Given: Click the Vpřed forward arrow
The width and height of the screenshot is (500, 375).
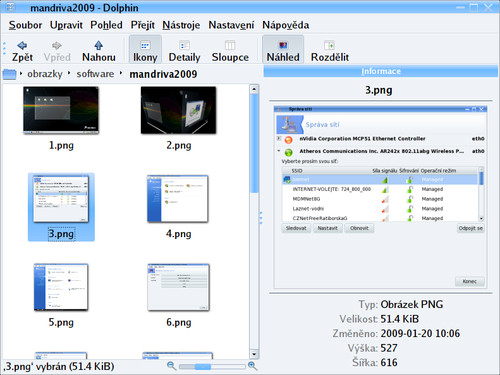Looking at the screenshot, I should click(x=57, y=51).
